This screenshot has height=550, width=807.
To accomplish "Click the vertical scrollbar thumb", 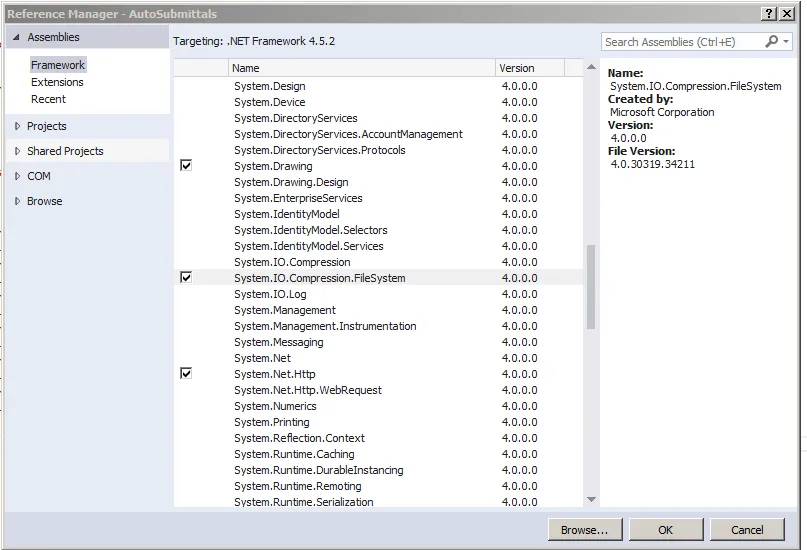I will [591, 287].
